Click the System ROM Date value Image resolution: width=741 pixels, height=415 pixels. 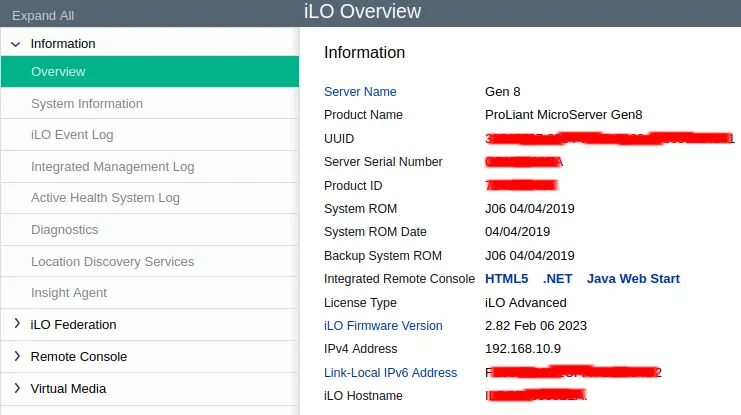click(x=517, y=232)
